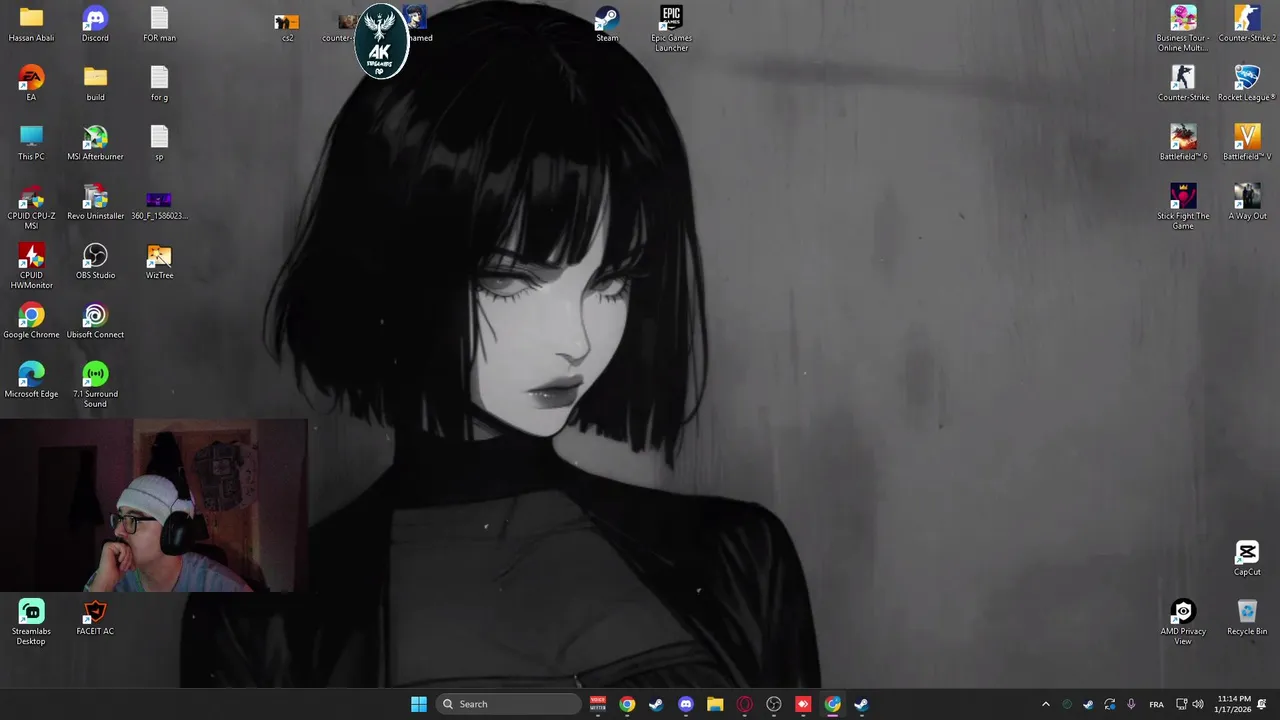The image size is (1280, 720).
Task: Open the red AnyDesk-style taskbar app
Action: (x=803, y=704)
